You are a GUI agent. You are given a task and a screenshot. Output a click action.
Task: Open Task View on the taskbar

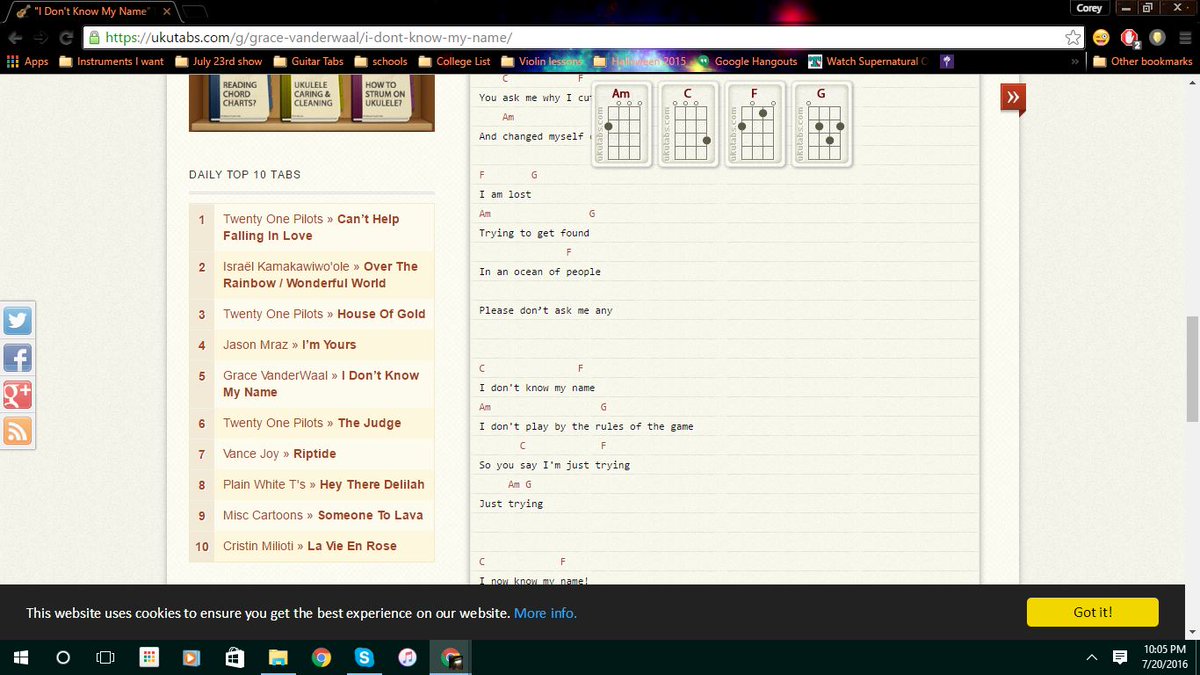click(x=105, y=657)
